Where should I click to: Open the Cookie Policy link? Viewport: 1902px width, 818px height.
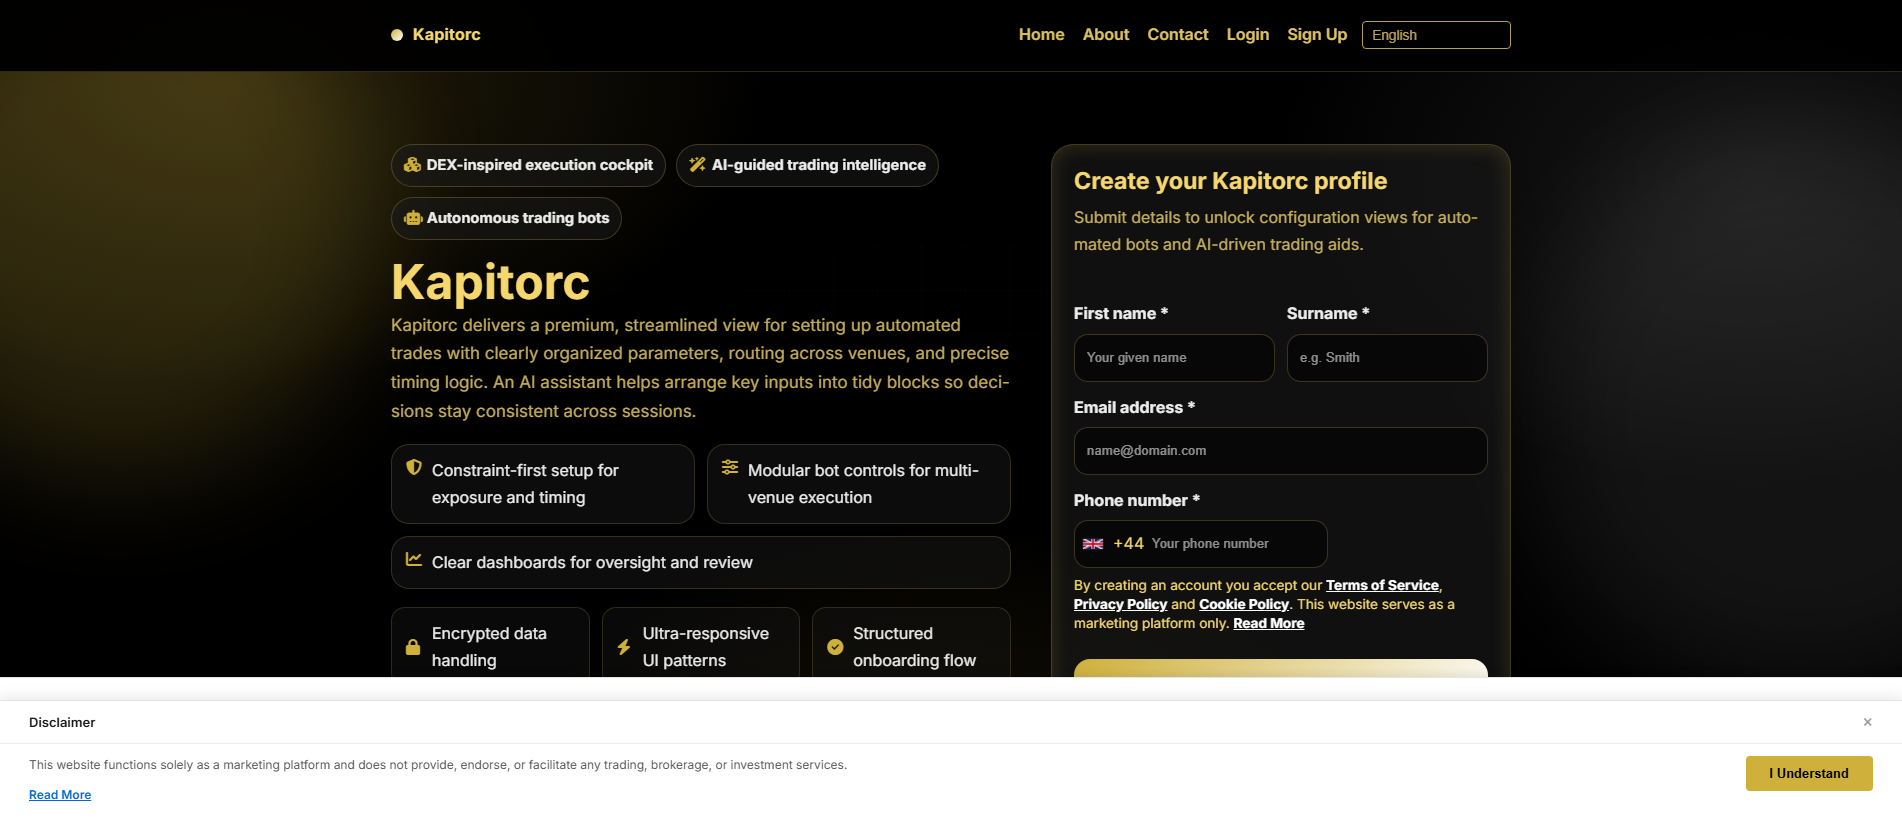point(1244,604)
